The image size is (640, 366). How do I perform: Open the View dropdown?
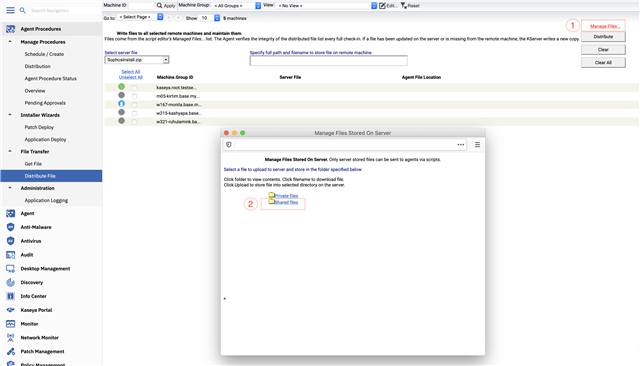coord(327,6)
